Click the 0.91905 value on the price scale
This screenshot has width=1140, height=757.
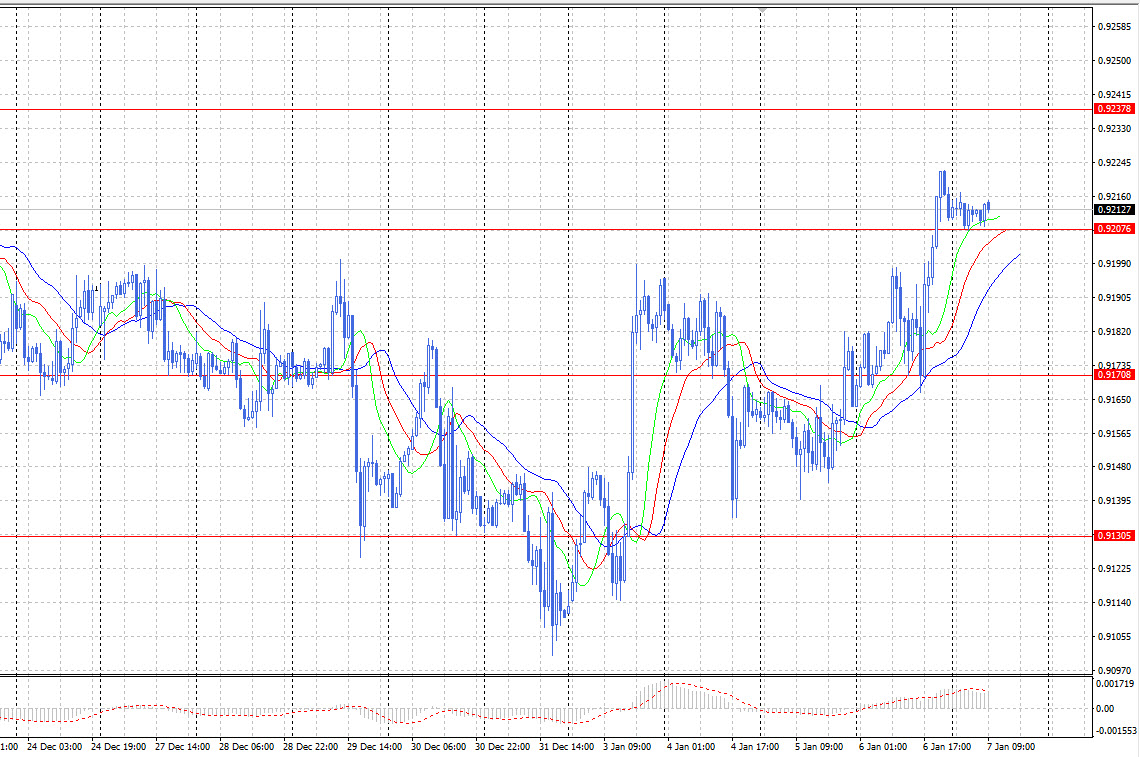1114,297
